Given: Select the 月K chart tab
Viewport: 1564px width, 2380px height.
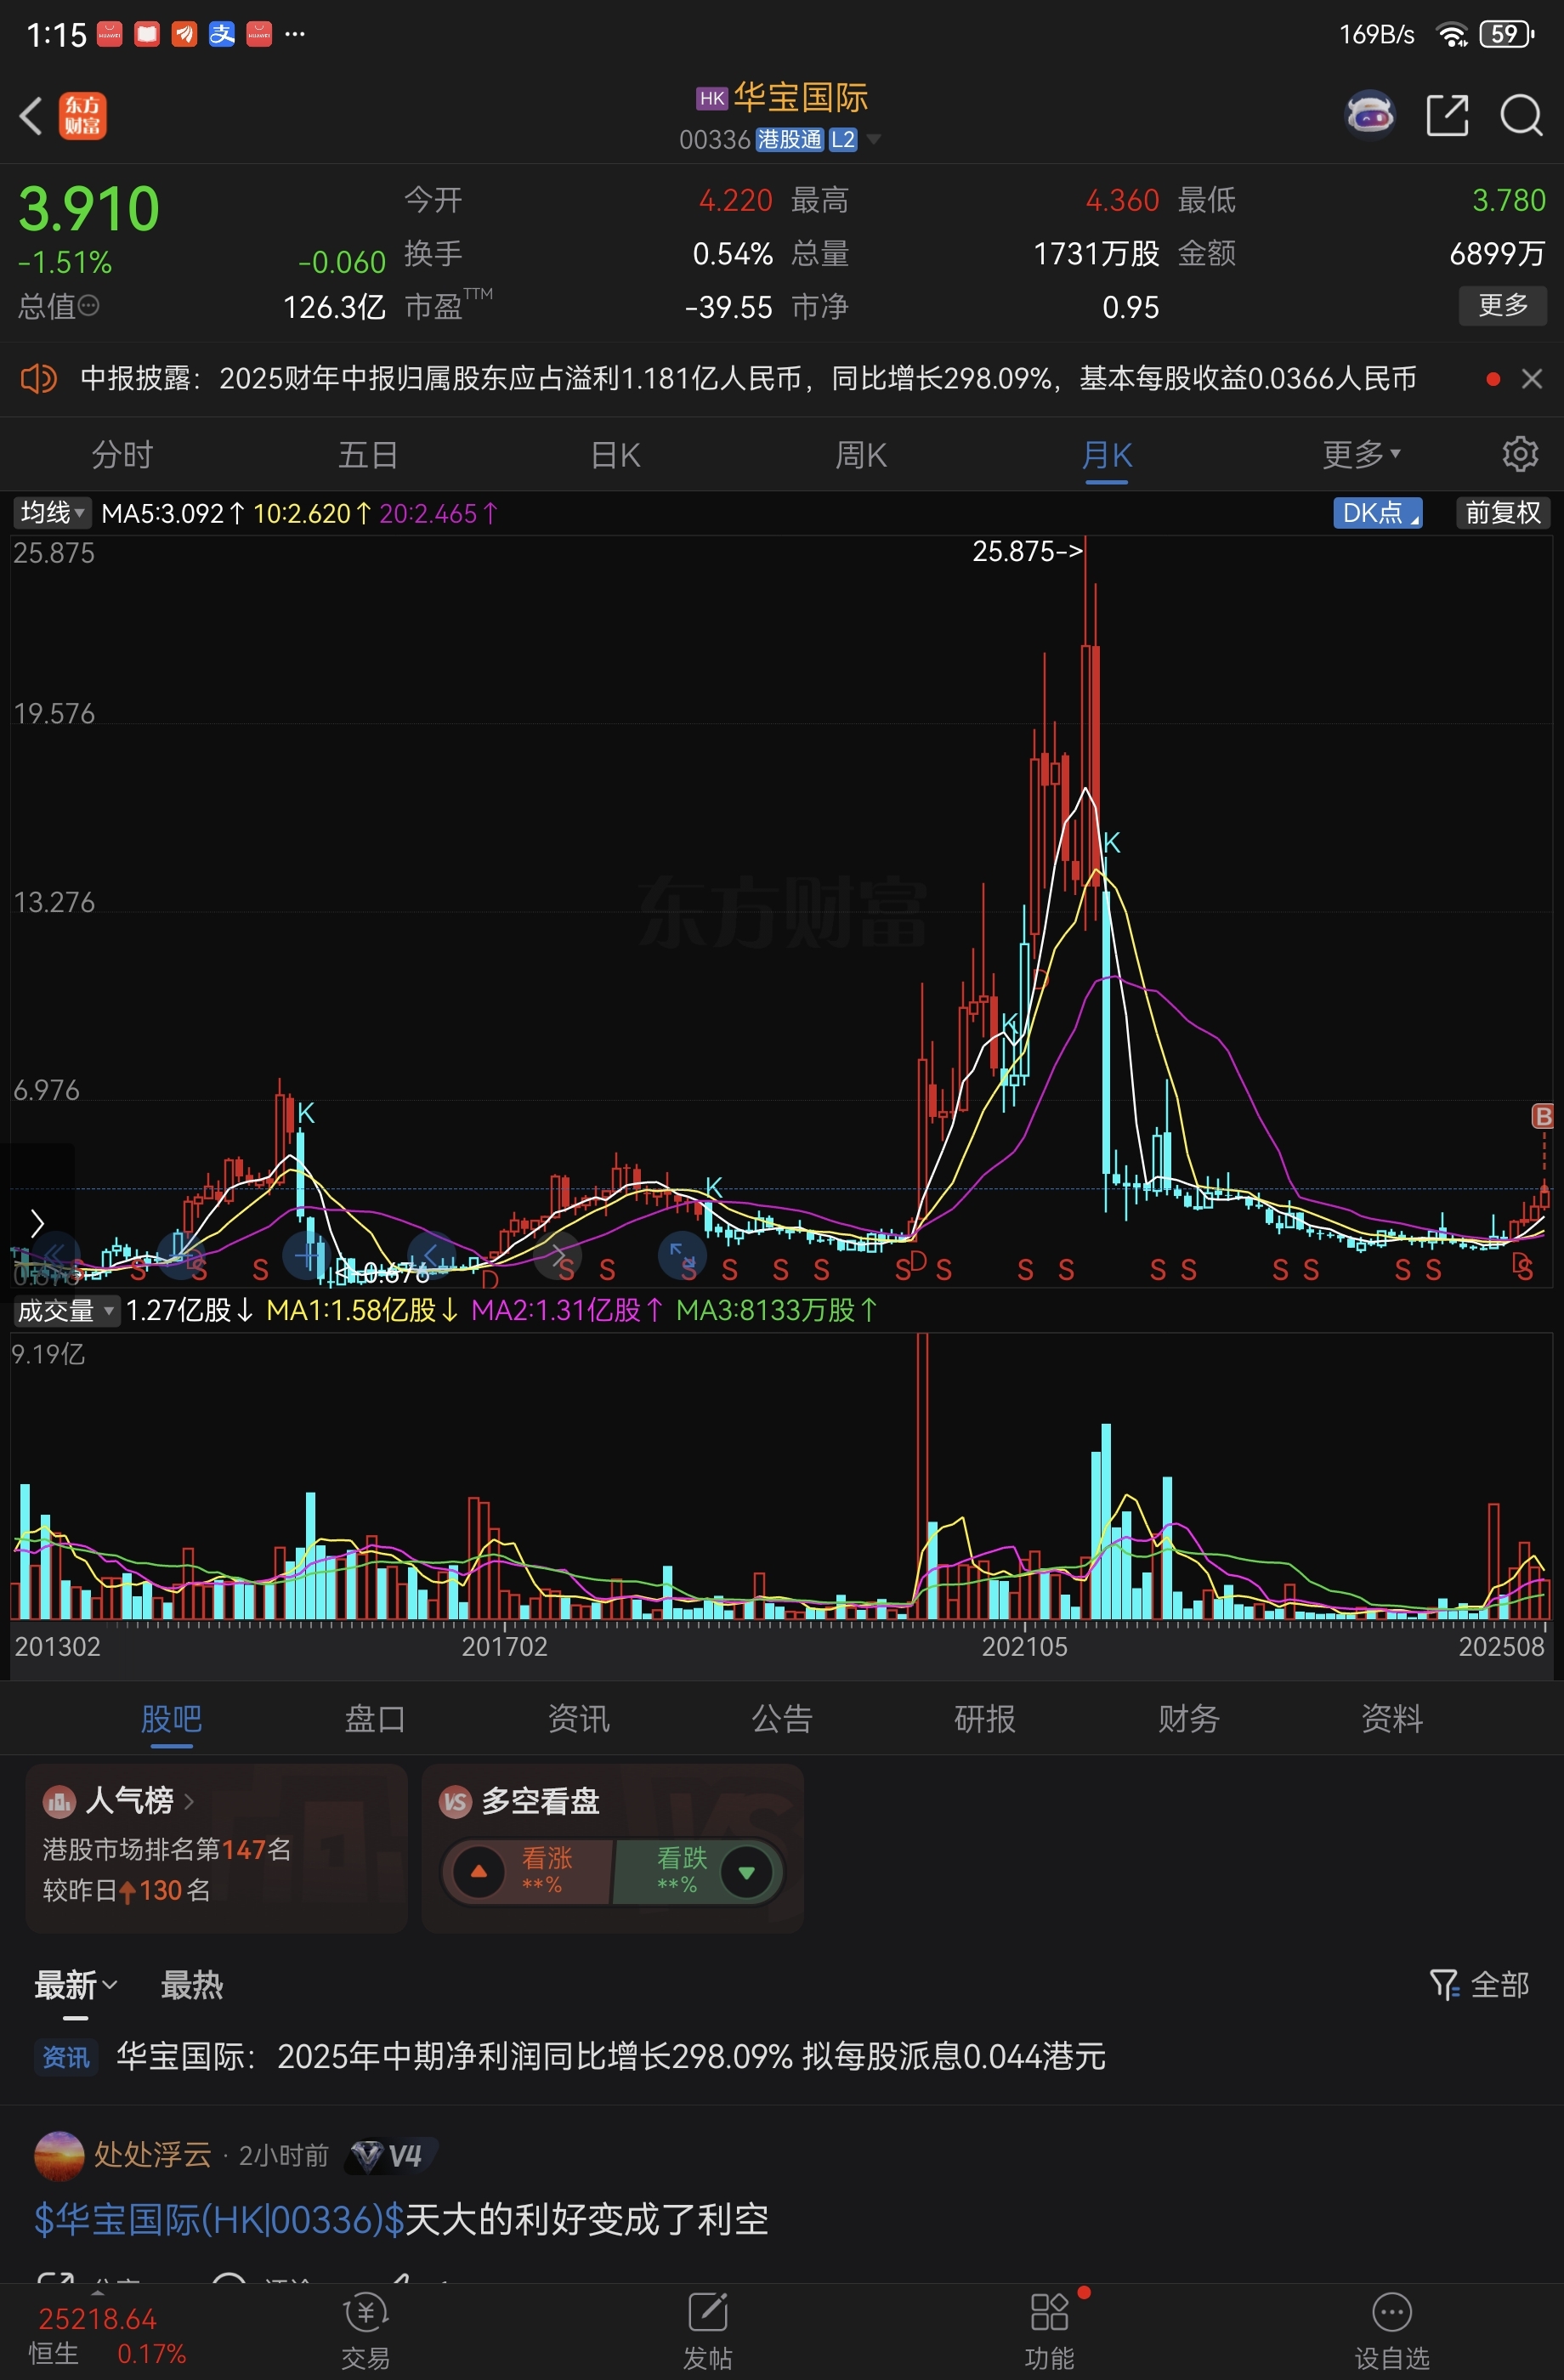Looking at the screenshot, I should click(x=1107, y=455).
